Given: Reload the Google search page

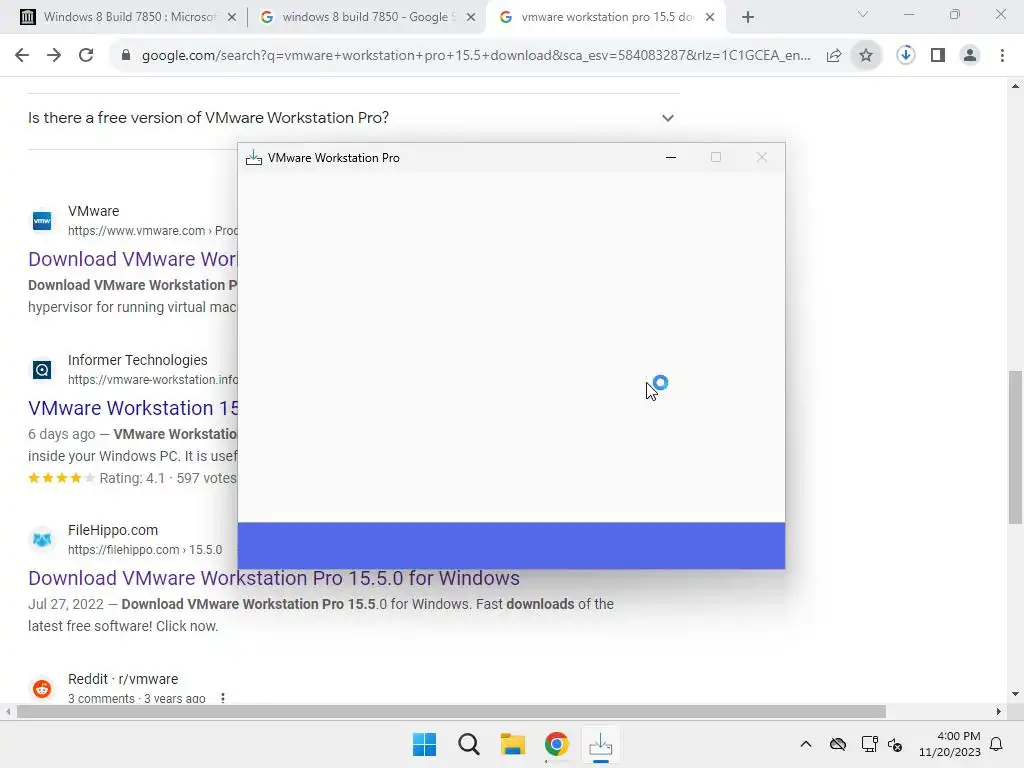Looking at the screenshot, I should (86, 56).
